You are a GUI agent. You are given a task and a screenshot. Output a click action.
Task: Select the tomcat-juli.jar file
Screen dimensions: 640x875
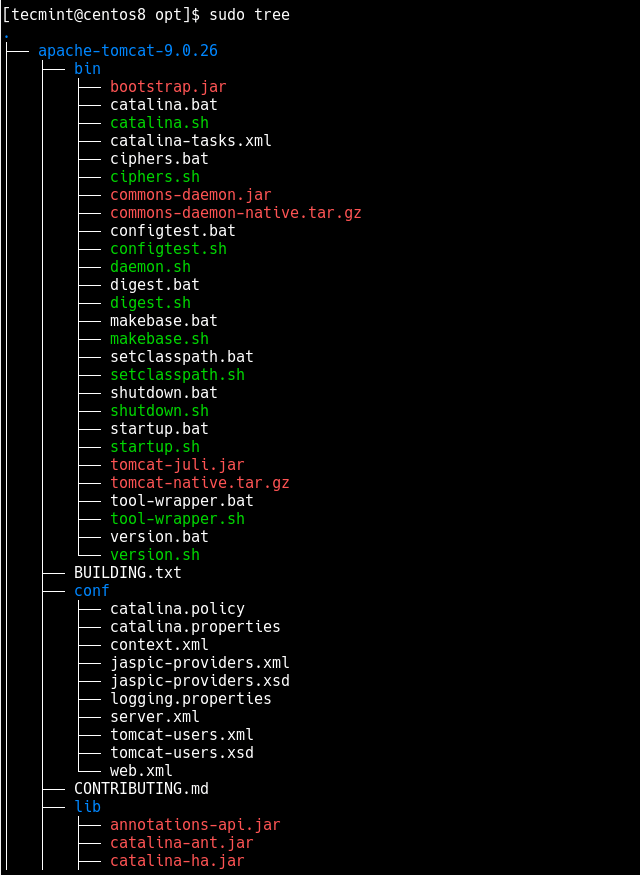pyautogui.click(x=177, y=465)
